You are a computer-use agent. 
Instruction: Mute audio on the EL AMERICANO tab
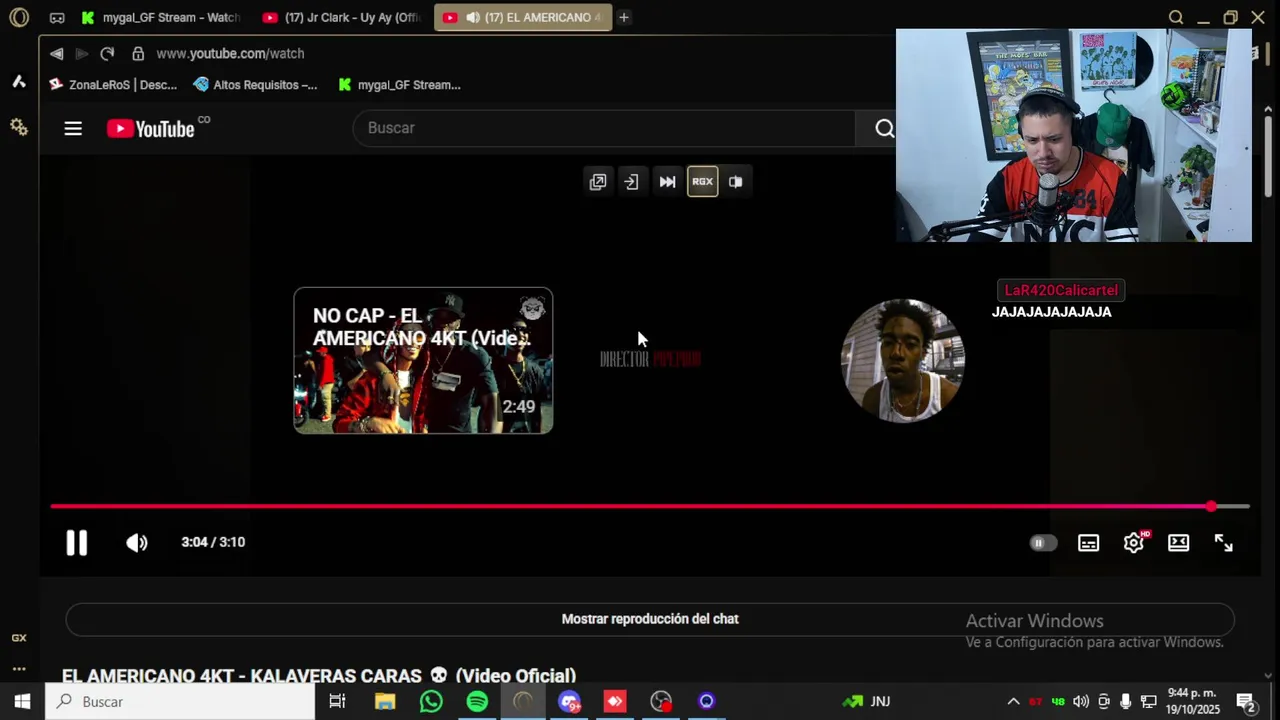[x=472, y=17]
